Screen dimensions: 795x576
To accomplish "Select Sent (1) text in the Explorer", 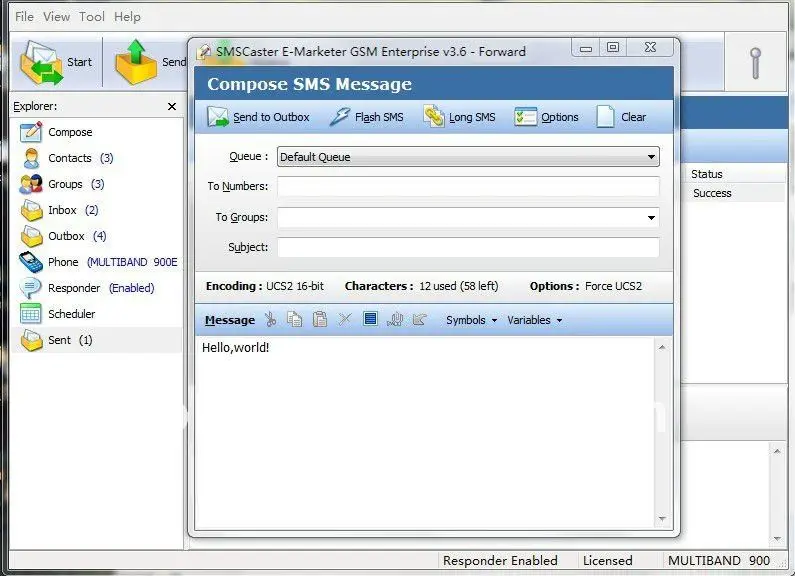I will coord(70,340).
